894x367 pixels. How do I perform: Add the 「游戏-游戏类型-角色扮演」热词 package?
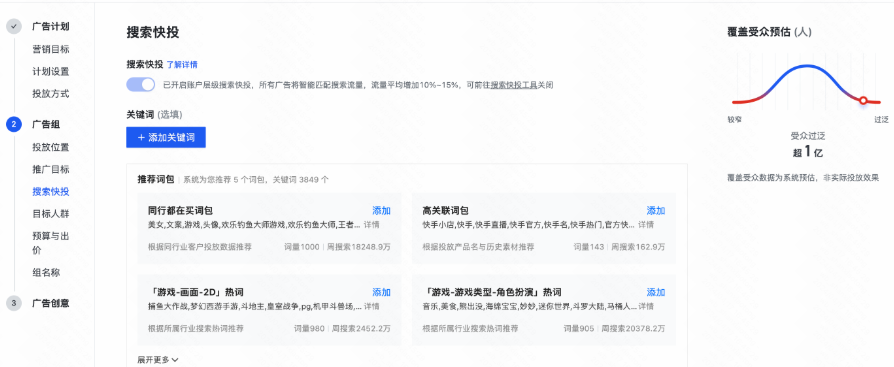656,292
